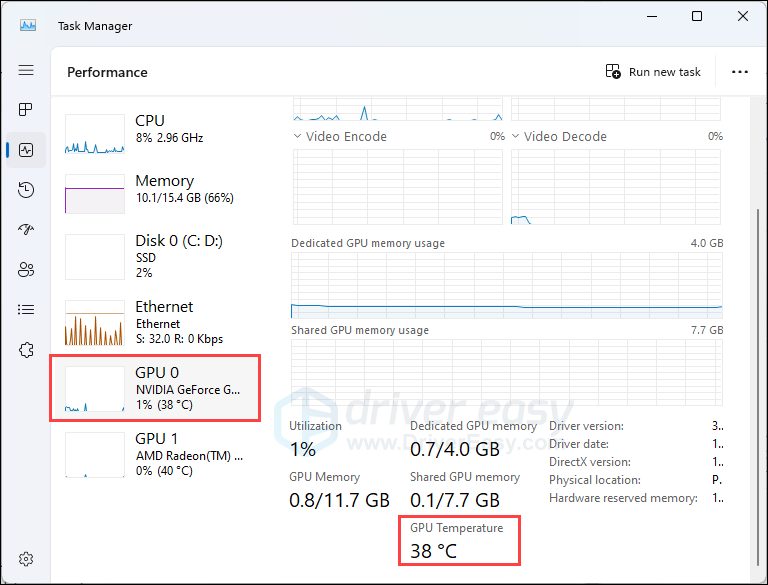Screen dimensions: 768x585
Task: Go to Processes page icon
Action: (x=26, y=109)
